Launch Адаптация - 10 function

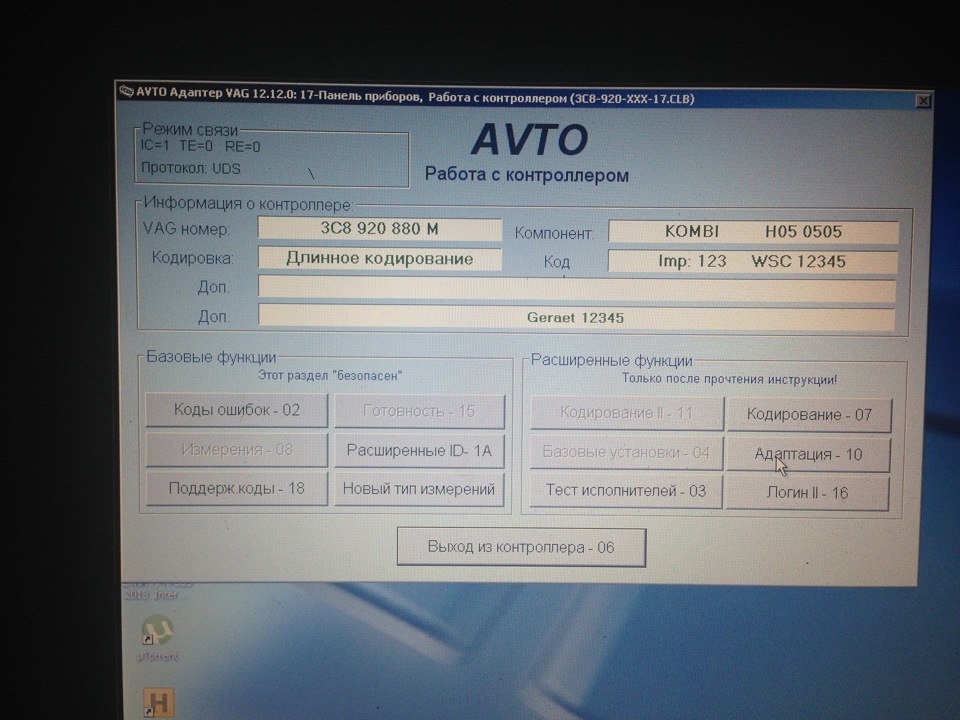point(808,454)
